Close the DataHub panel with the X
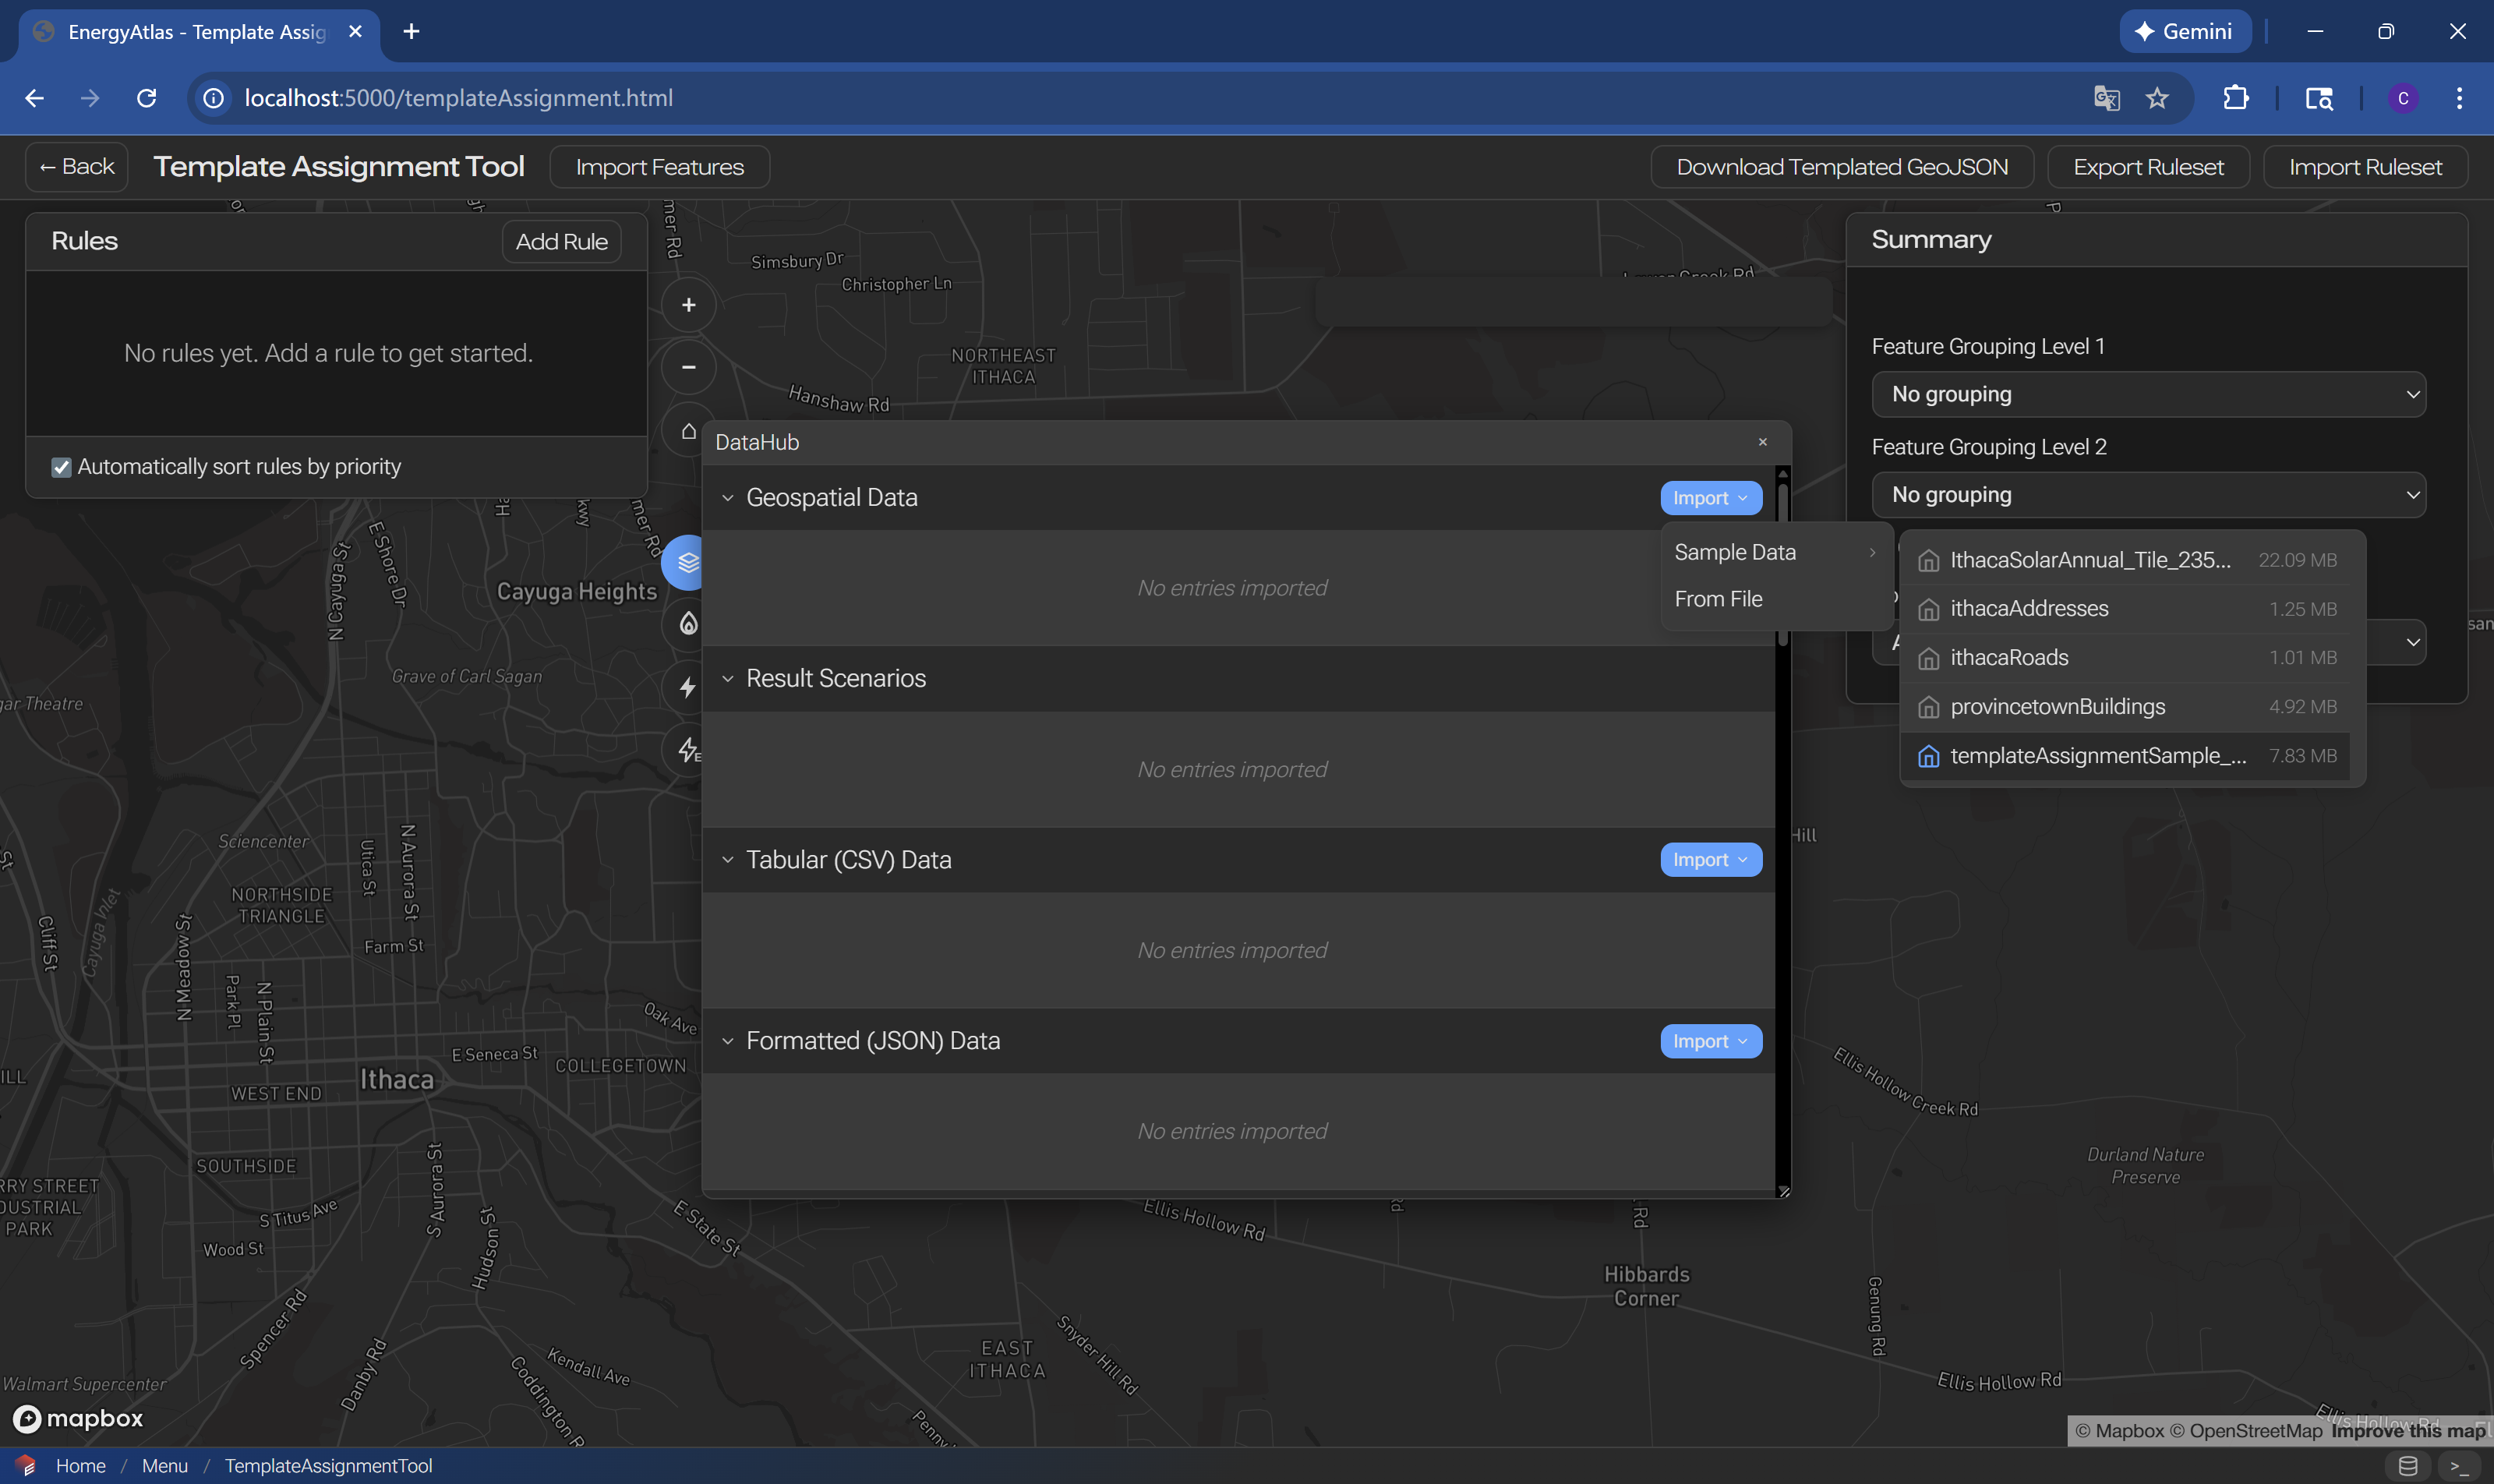 point(1762,442)
